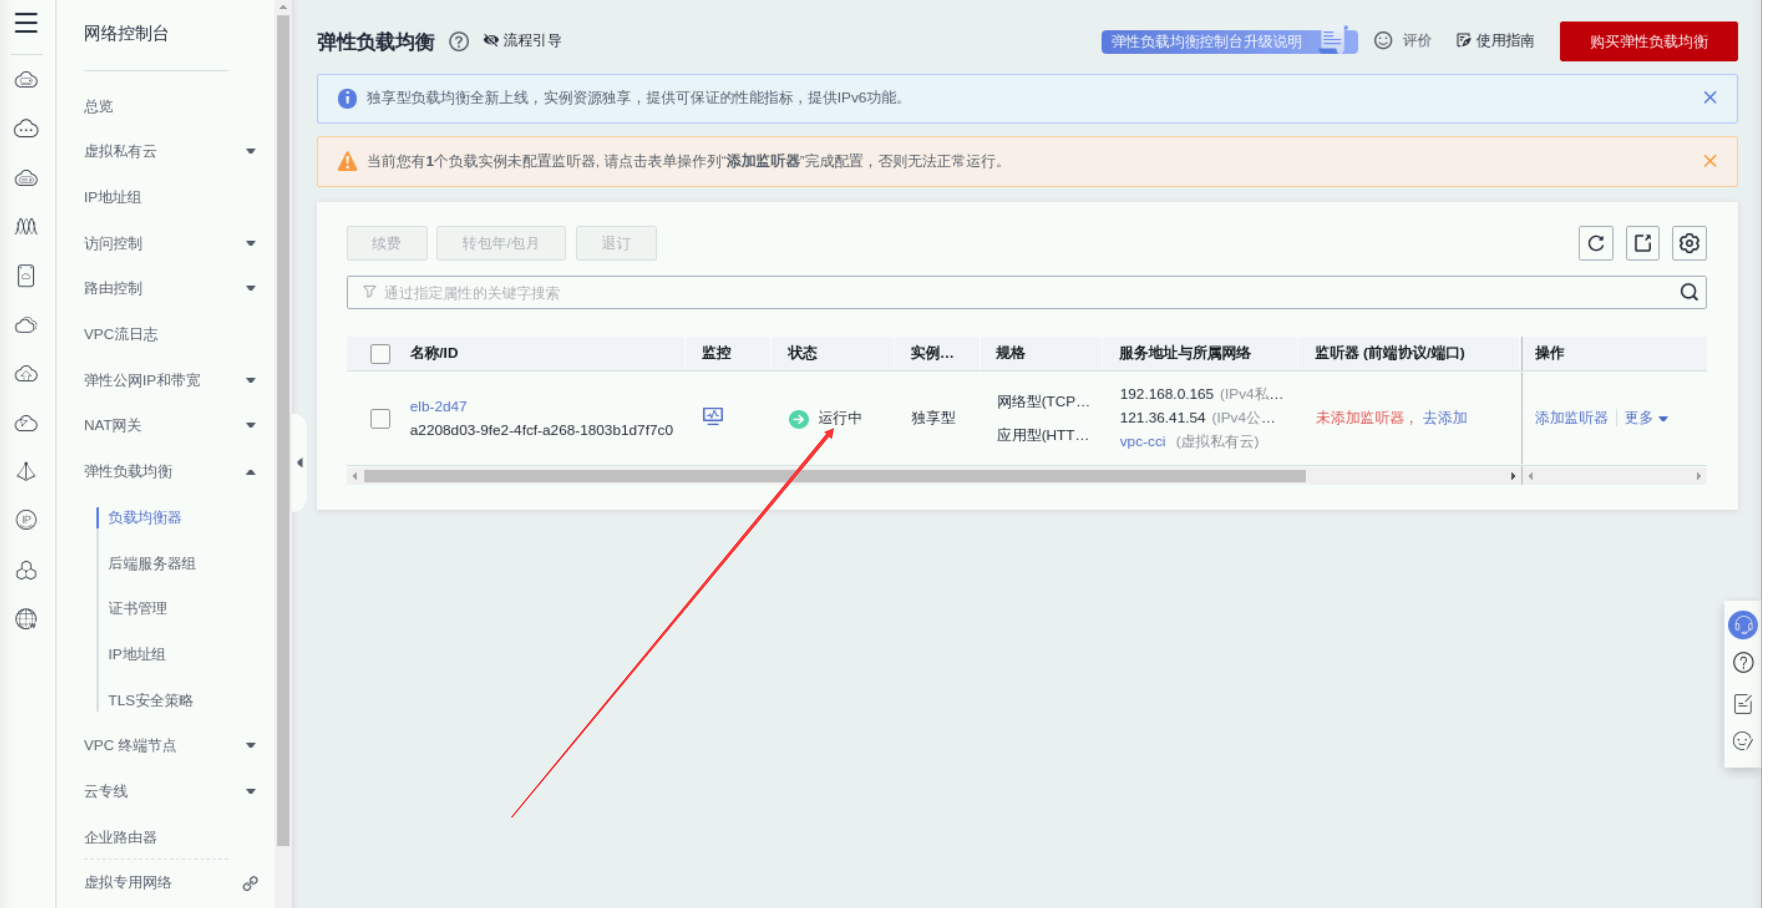This screenshot has width=1770, height=908.
Task: Click floating help question icon
Action: 1743,663
